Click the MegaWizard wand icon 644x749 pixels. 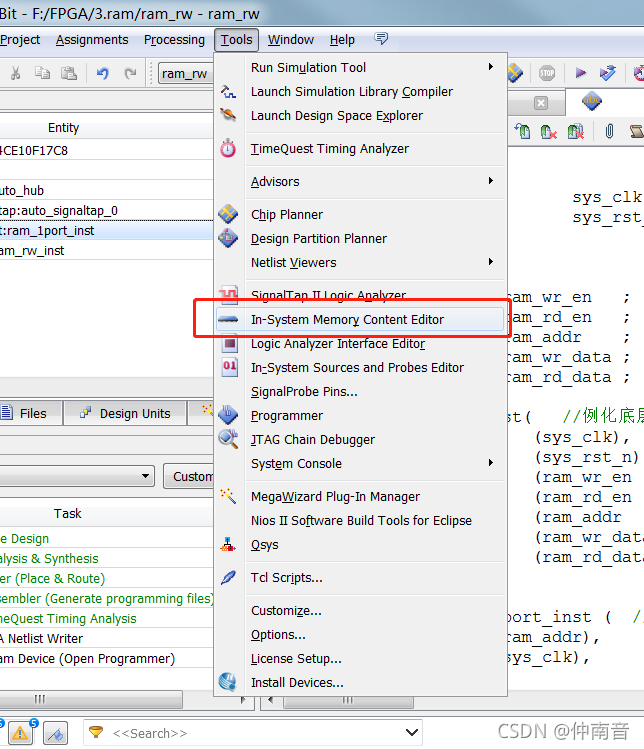click(x=228, y=496)
